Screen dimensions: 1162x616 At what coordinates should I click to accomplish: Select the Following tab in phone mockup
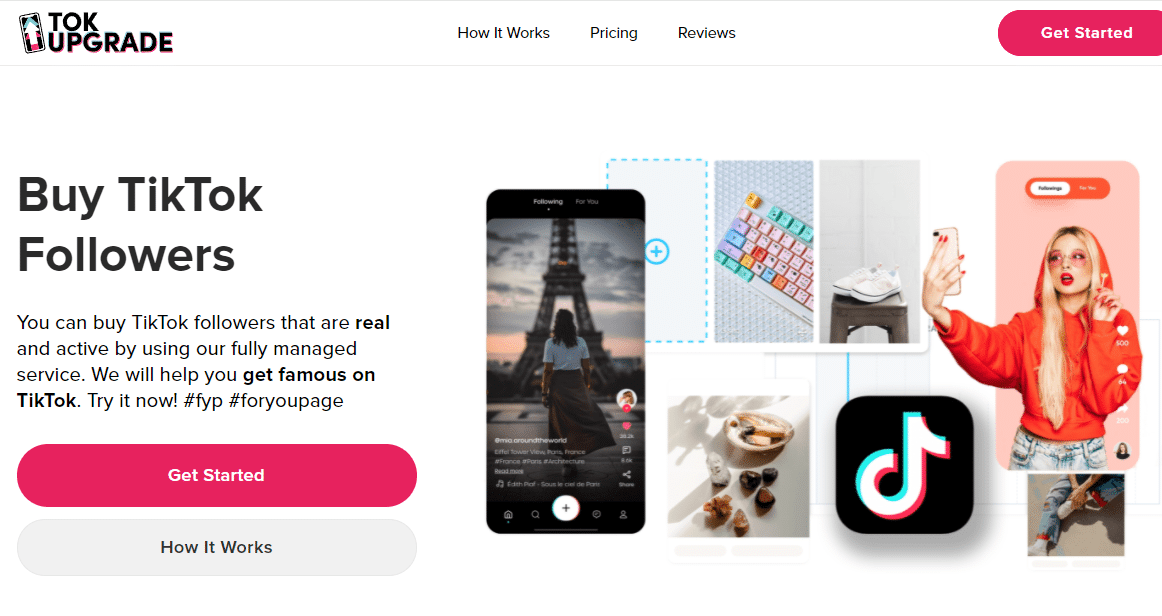click(548, 202)
